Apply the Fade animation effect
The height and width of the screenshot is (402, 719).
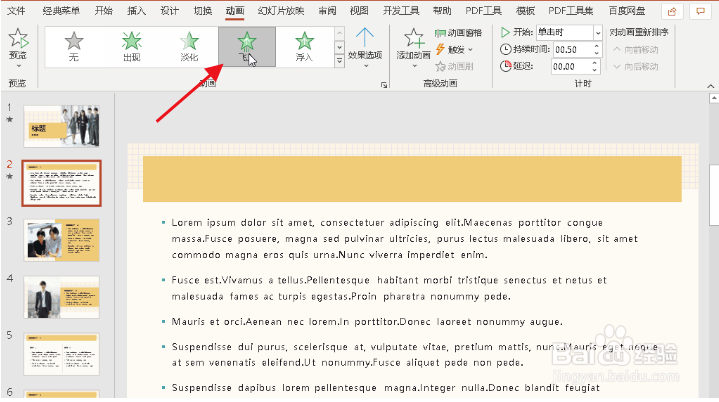[x=189, y=47]
